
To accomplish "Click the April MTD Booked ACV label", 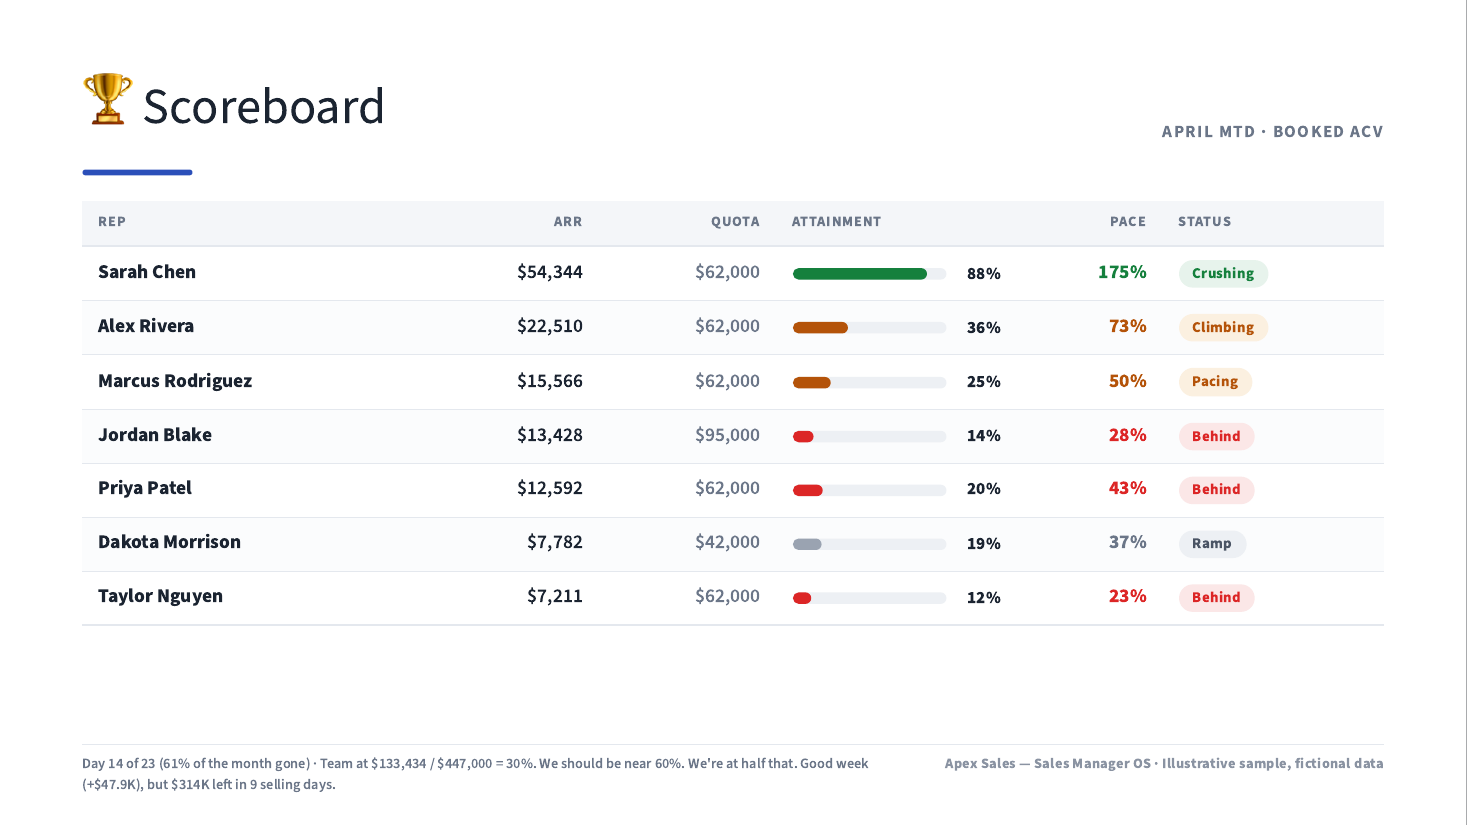I will 1272,132.
